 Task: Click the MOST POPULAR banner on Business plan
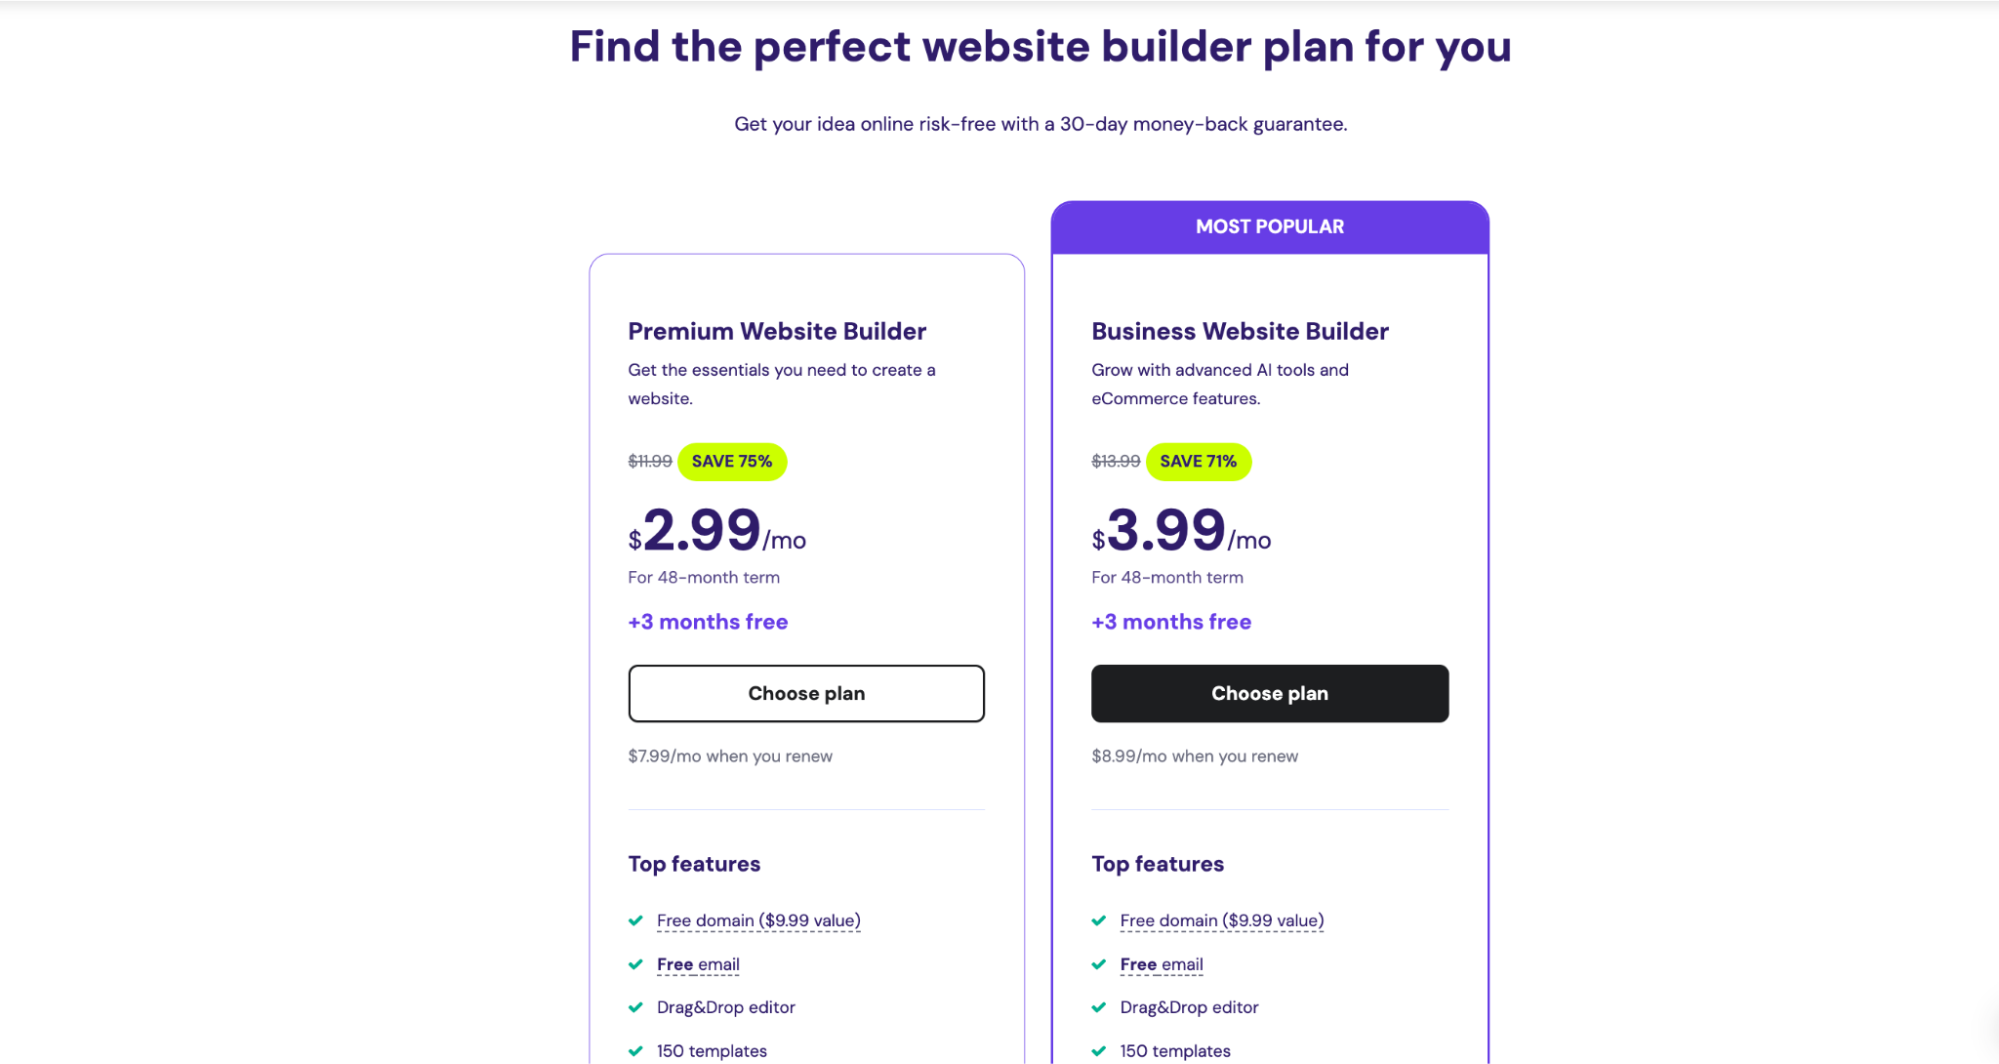click(x=1269, y=226)
